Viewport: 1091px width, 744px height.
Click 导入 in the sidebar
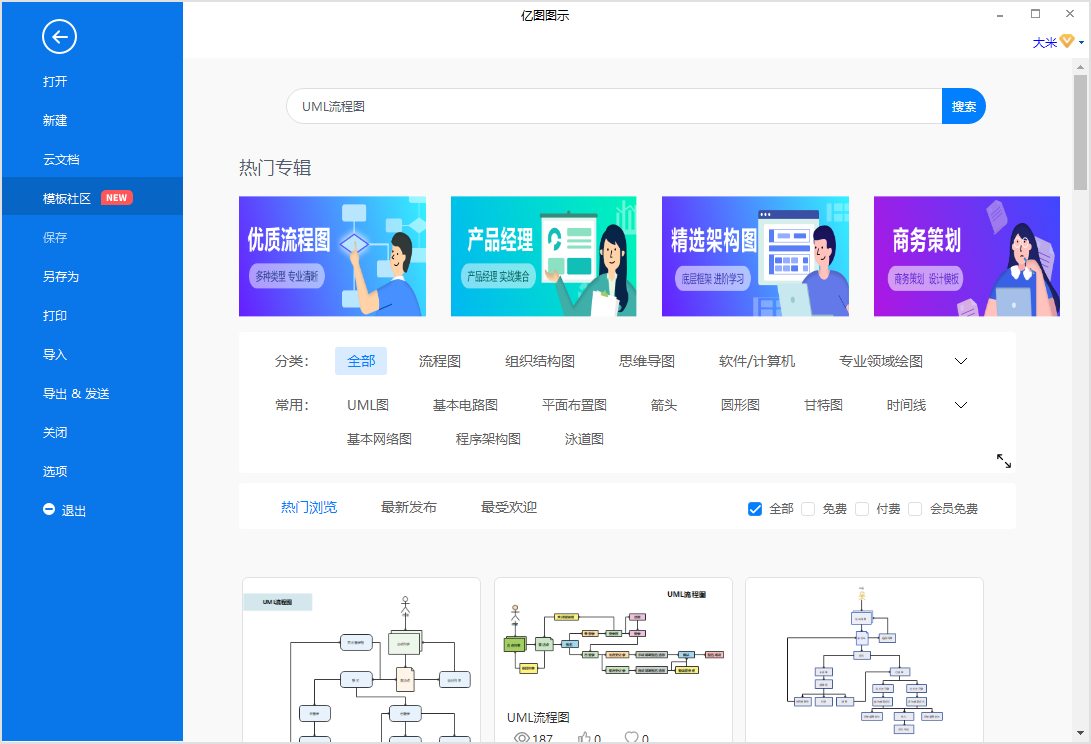click(56, 354)
